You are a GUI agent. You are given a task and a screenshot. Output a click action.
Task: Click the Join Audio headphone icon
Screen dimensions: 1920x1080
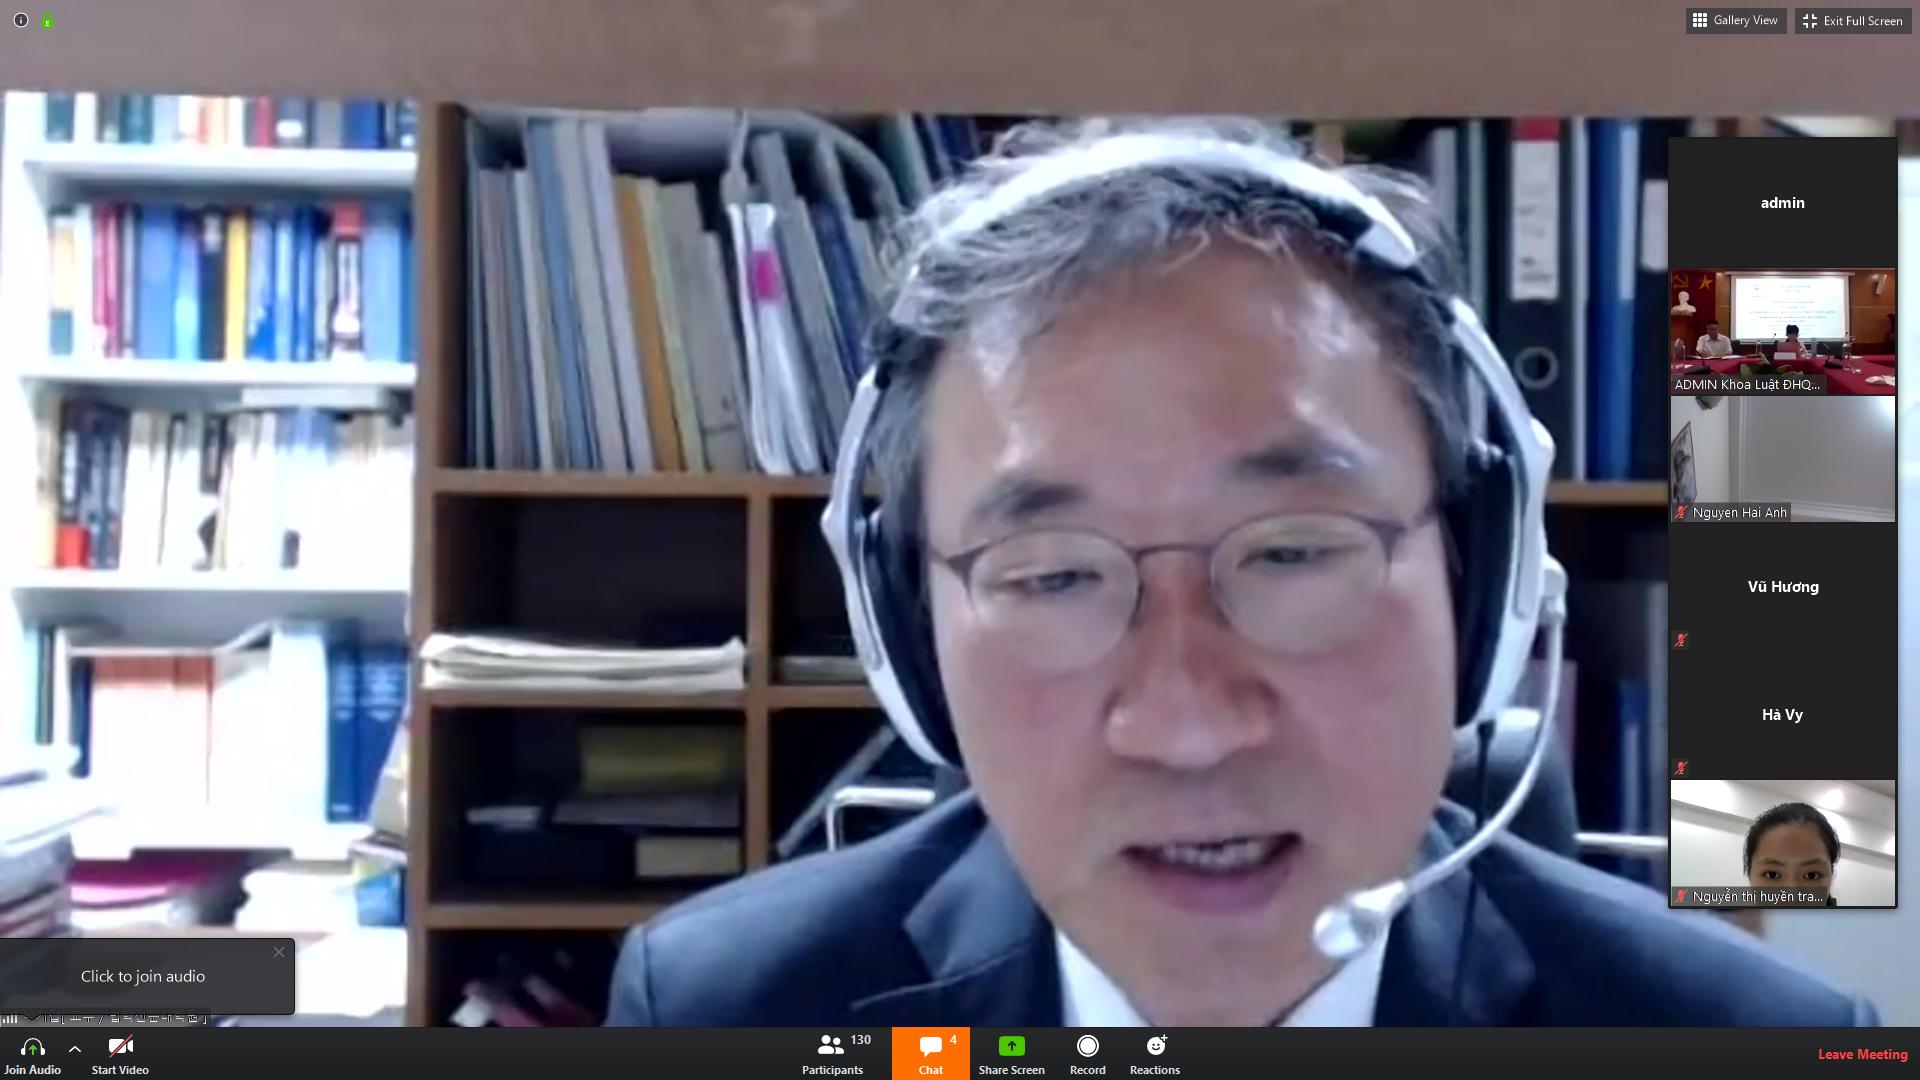(x=32, y=1047)
